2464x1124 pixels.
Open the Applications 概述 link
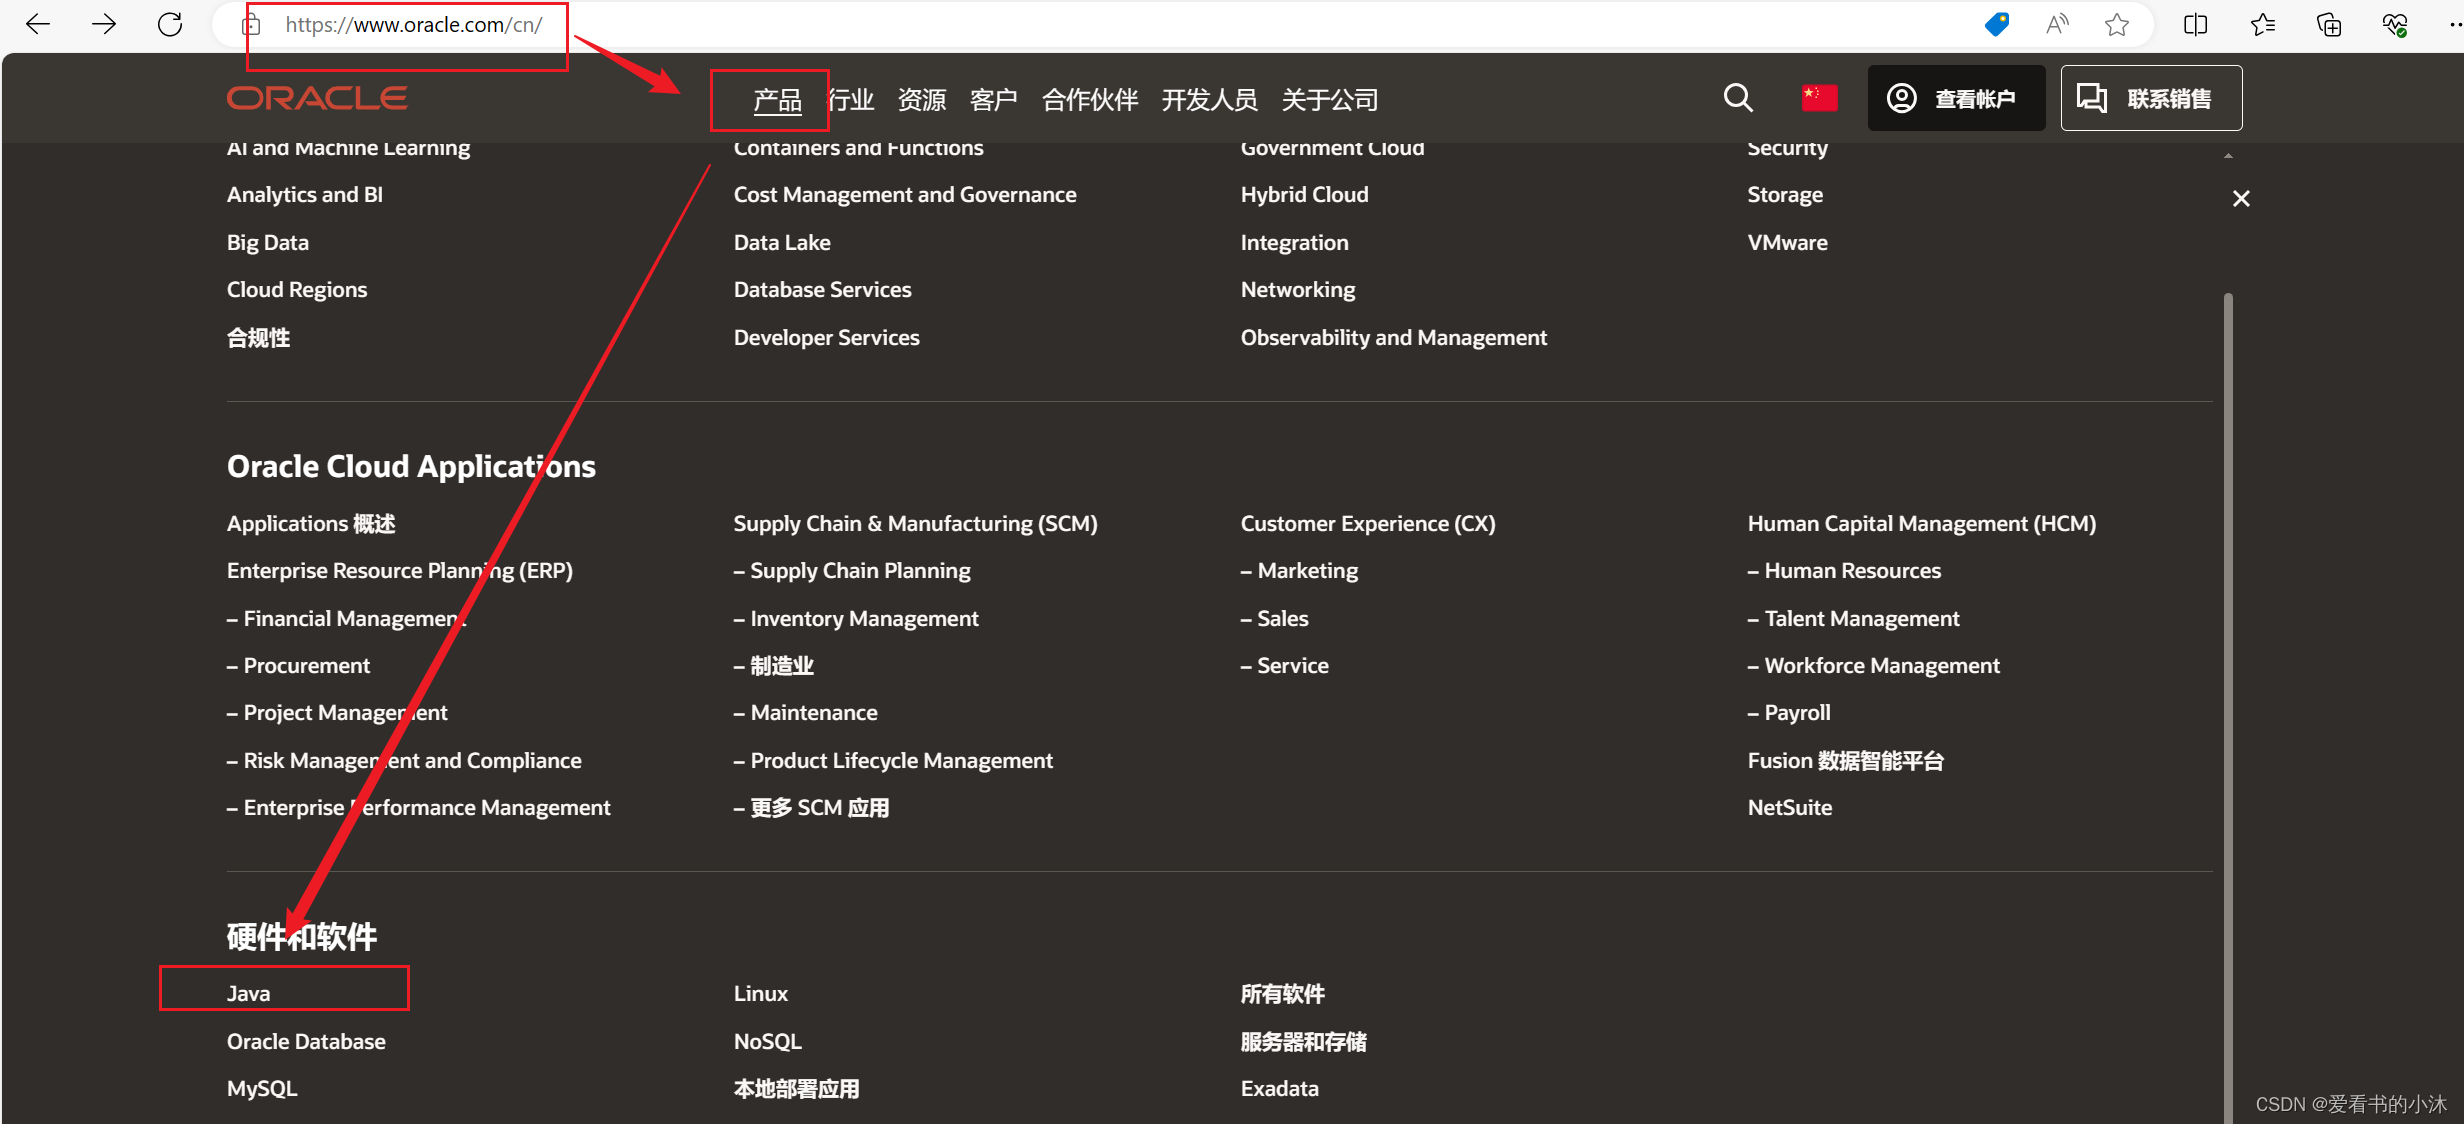(x=311, y=523)
